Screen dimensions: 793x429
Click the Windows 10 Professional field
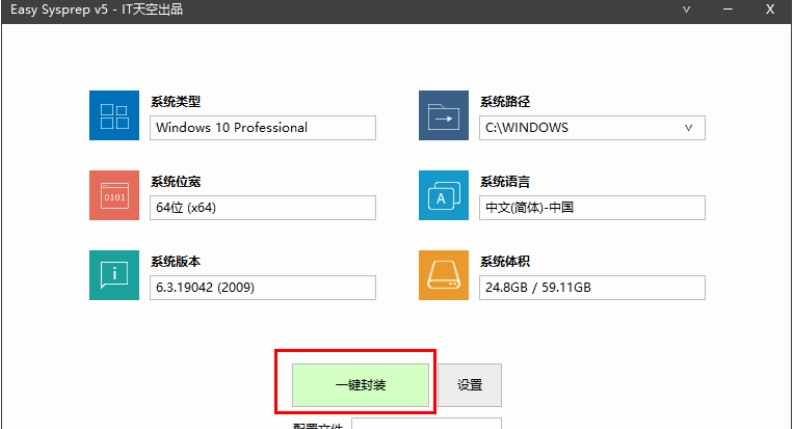pyautogui.click(x=262, y=128)
